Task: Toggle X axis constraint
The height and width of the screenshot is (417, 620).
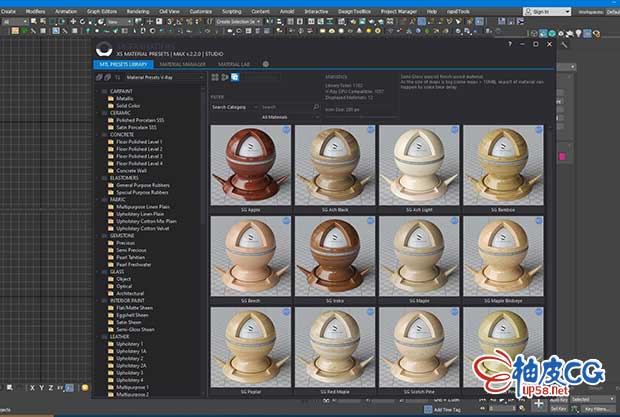Action: pyautogui.click(x=32, y=388)
